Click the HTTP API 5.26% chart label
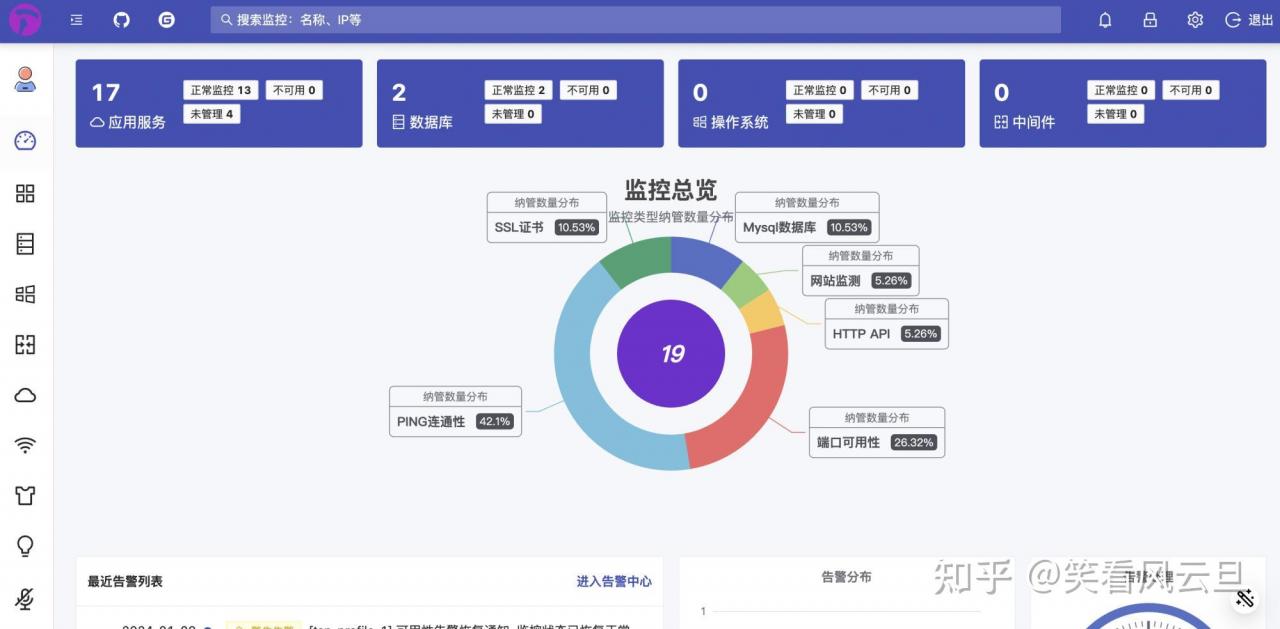 pyautogui.click(x=887, y=323)
